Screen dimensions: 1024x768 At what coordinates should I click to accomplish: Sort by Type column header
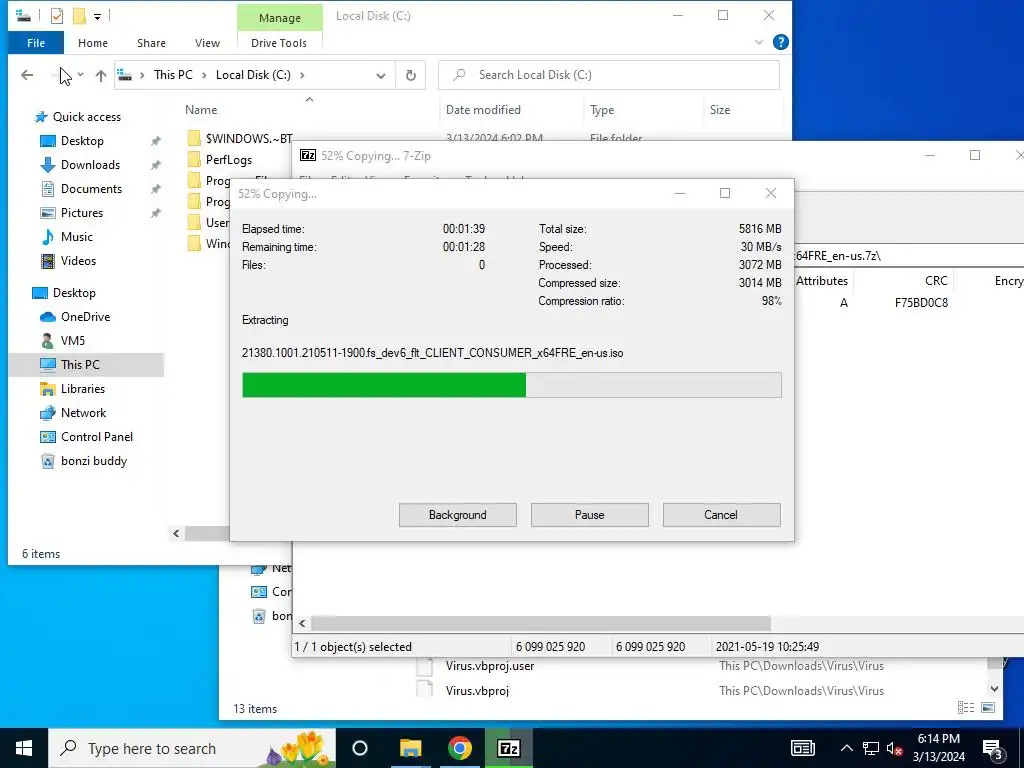[601, 110]
